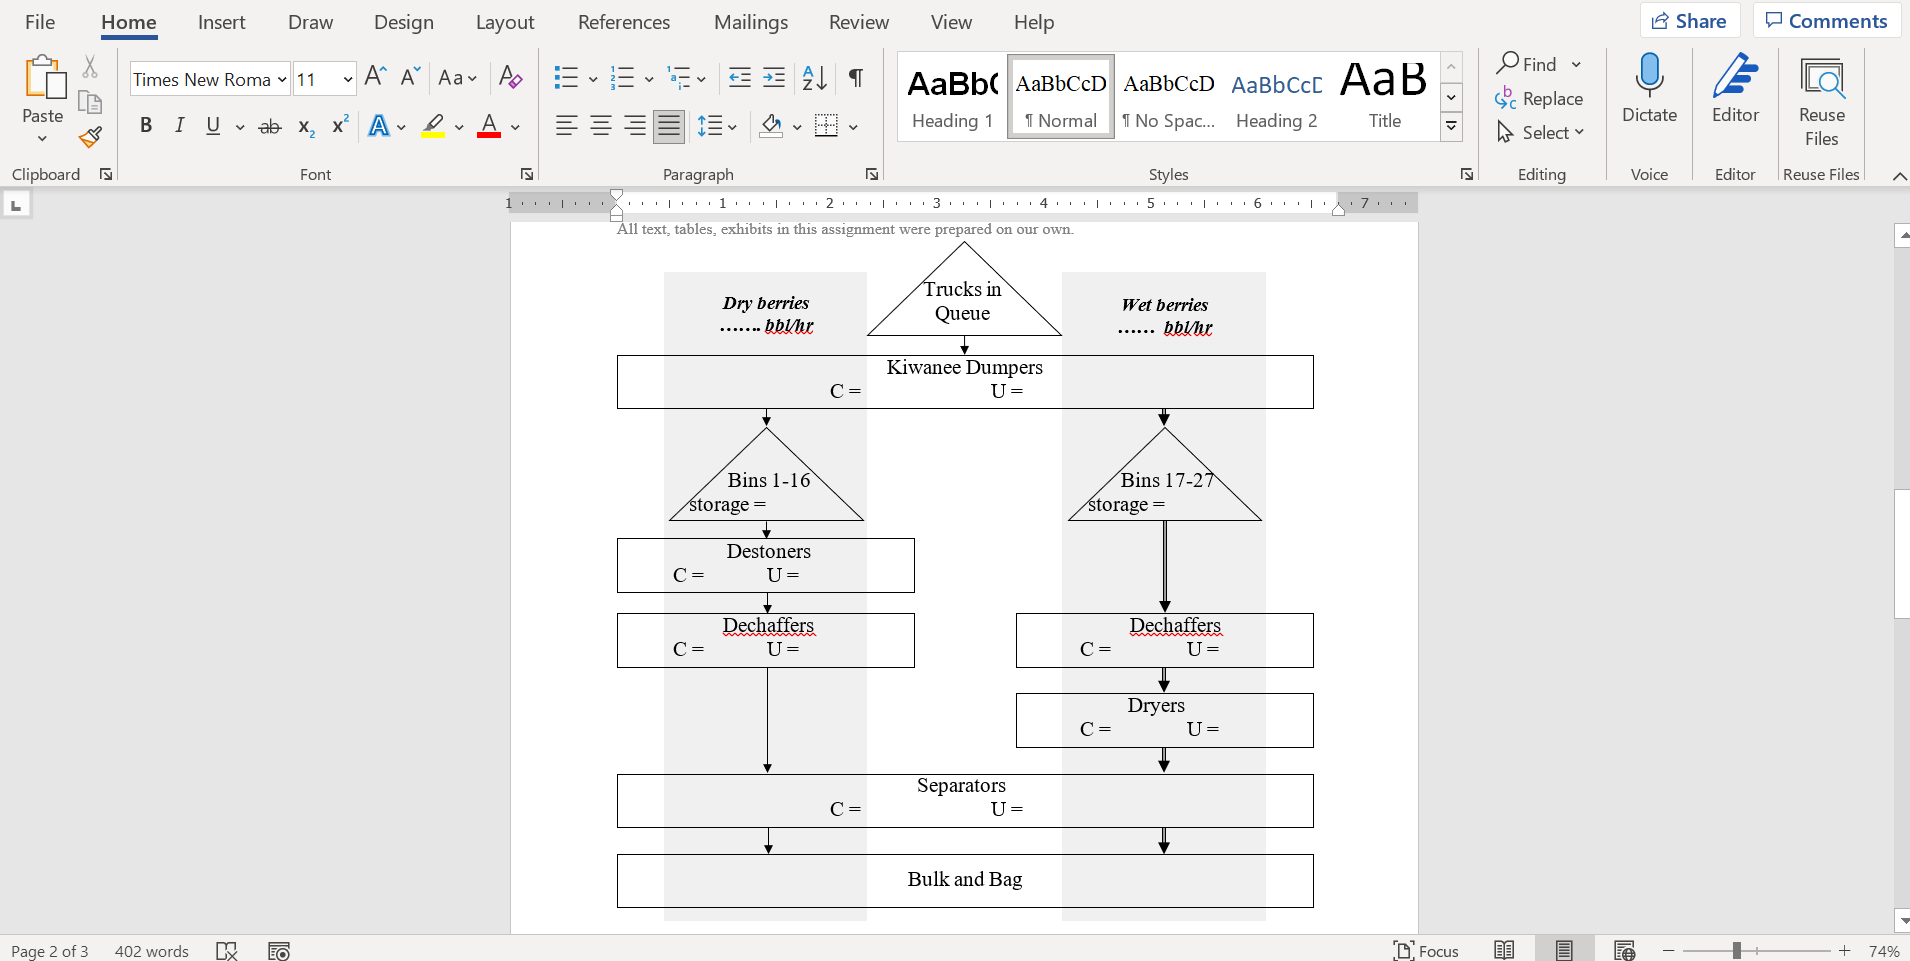Image resolution: width=1910 pixels, height=961 pixels.
Task: Launch the Editor pane
Action: point(1735,88)
